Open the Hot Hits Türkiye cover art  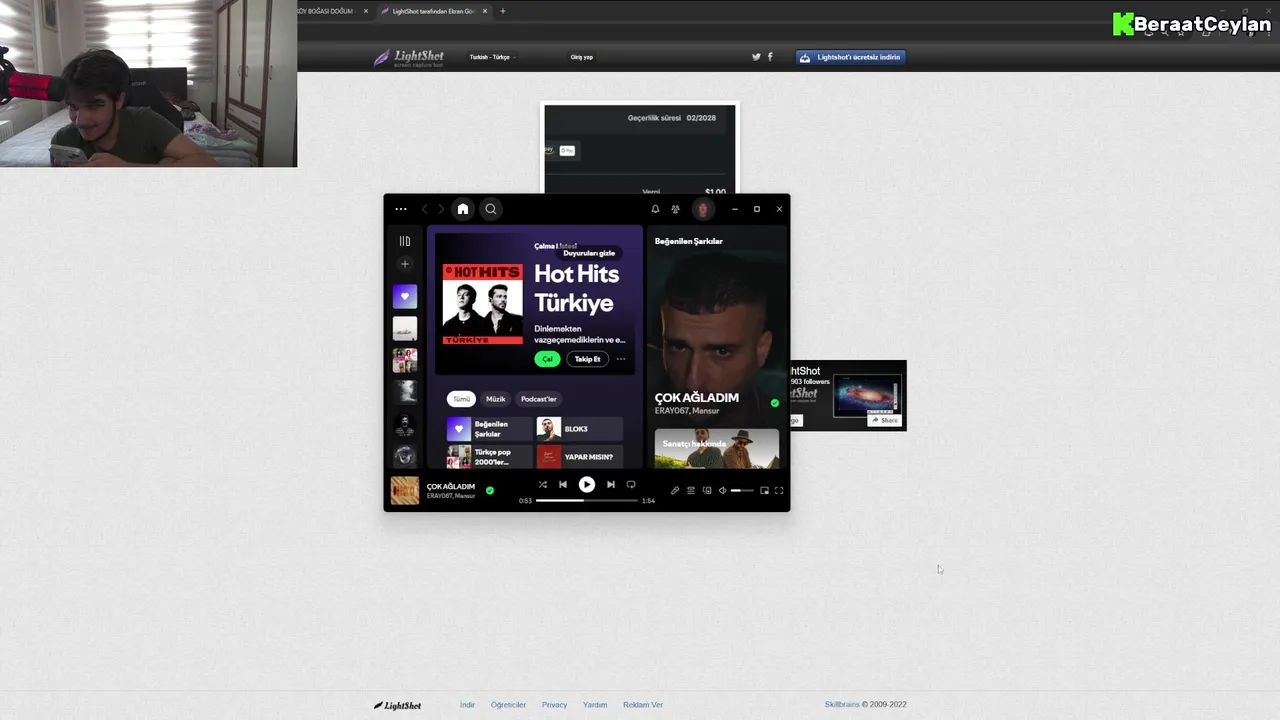[x=482, y=304]
